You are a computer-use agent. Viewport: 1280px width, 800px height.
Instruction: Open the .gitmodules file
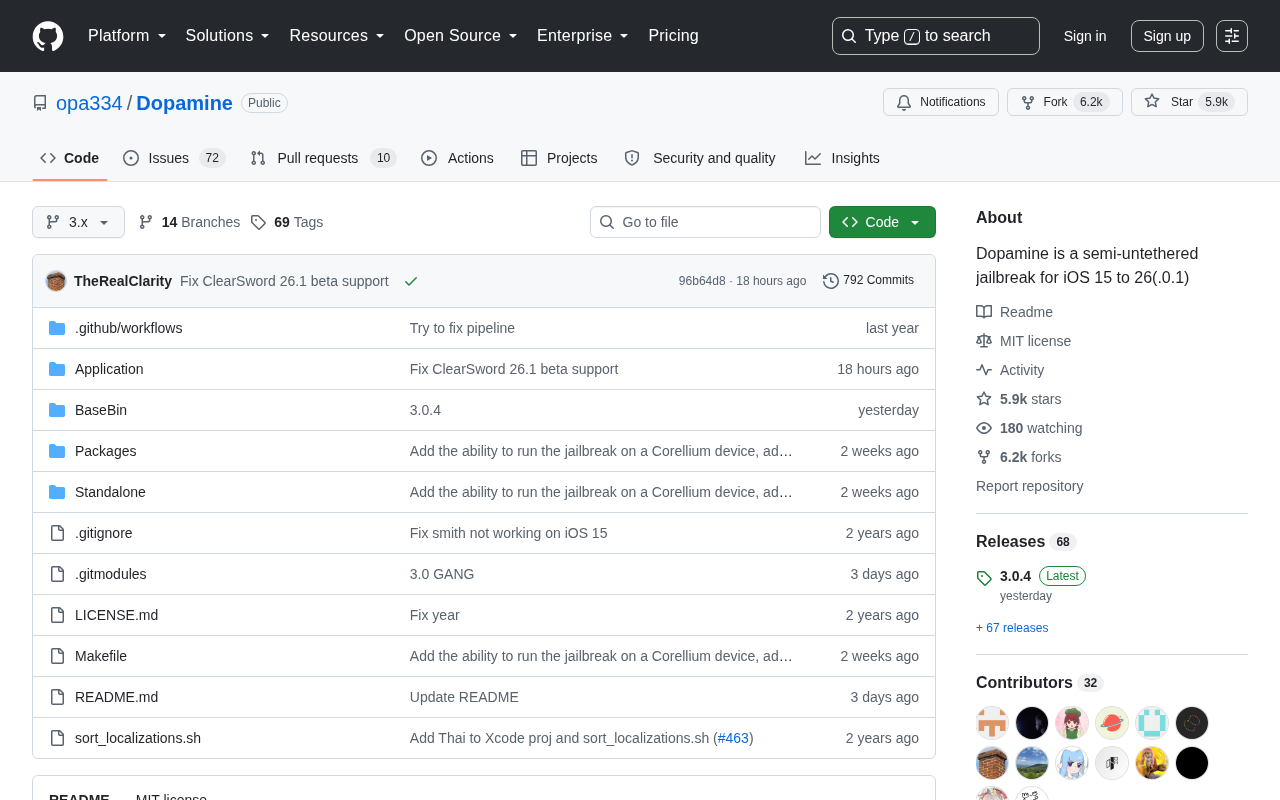pyautogui.click(x=111, y=574)
